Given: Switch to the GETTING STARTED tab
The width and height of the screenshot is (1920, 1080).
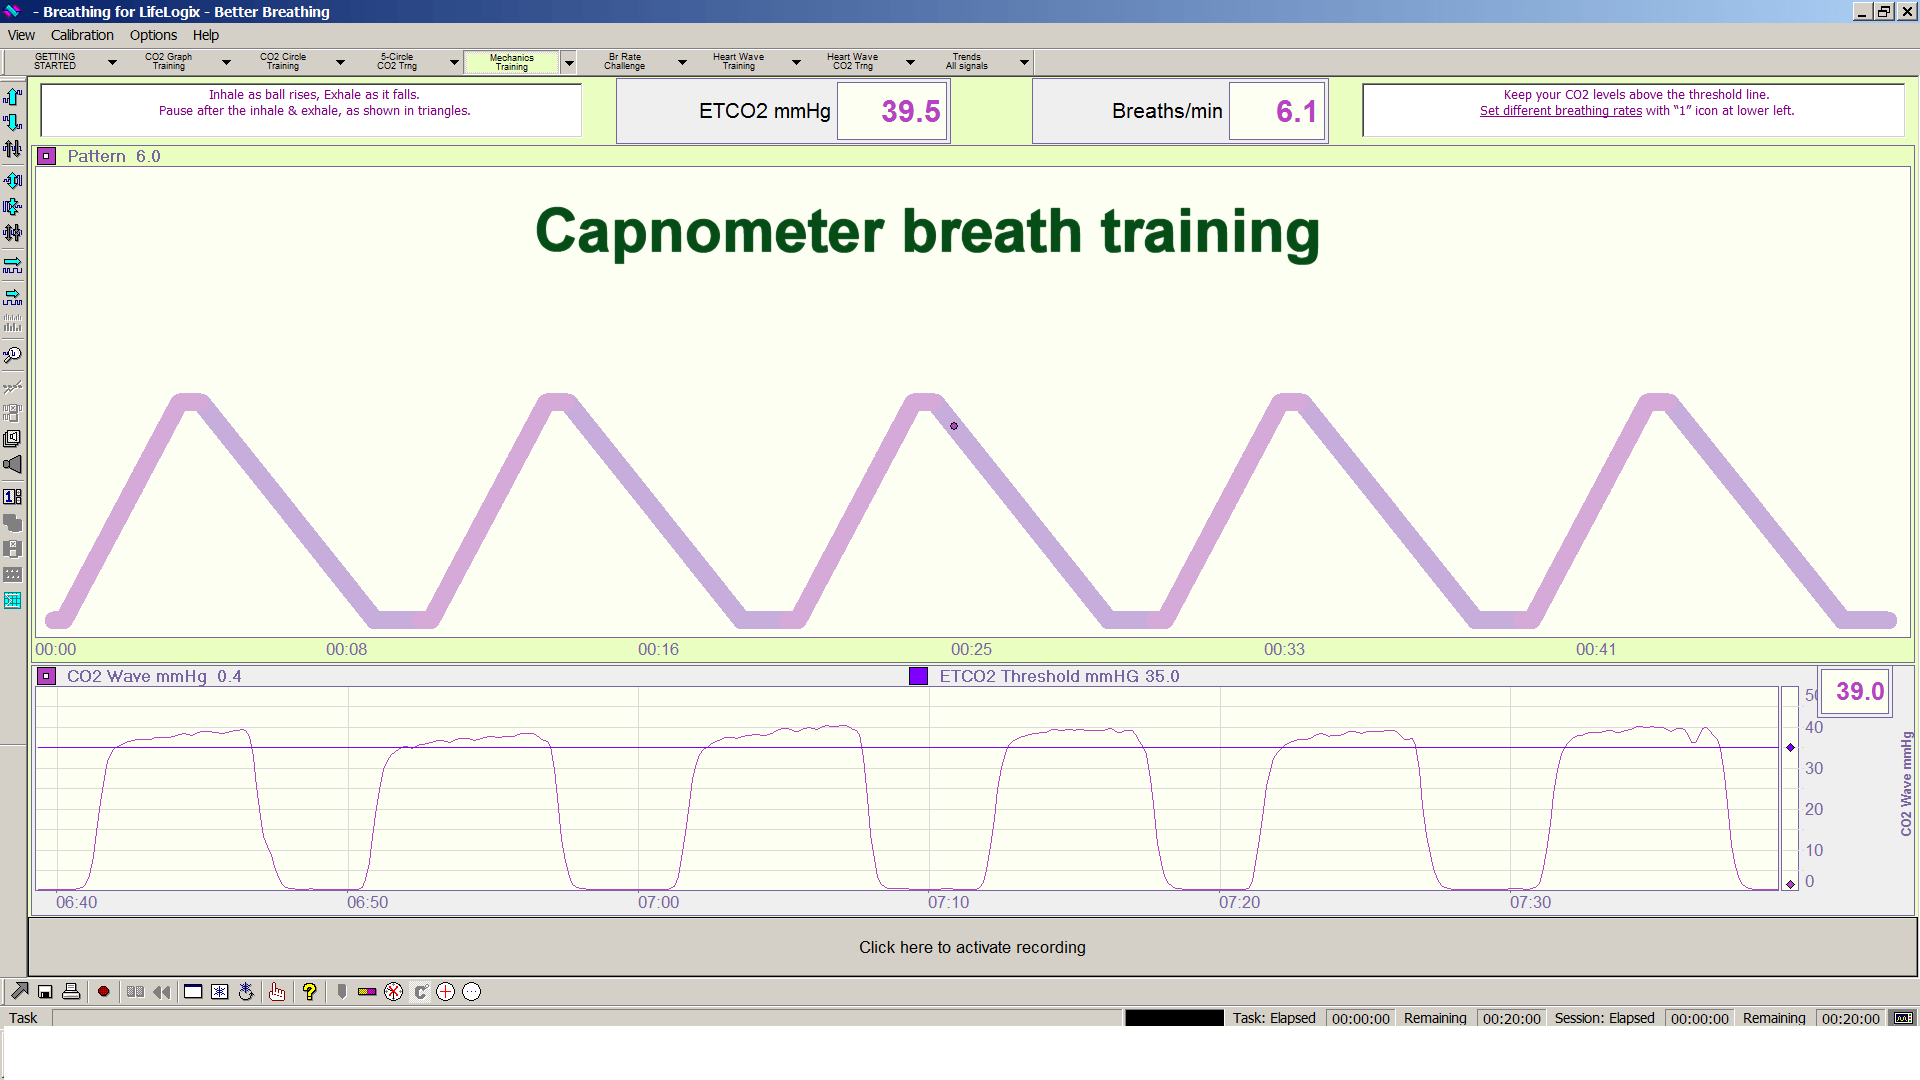Looking at the screenshot, I should [55, 62].
